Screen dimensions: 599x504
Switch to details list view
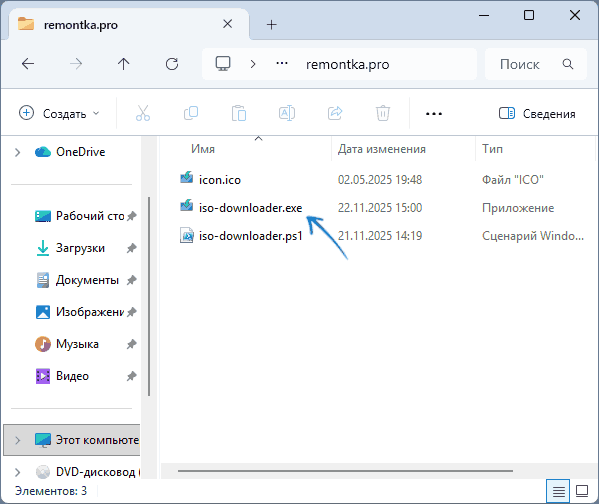coord(558,491)
